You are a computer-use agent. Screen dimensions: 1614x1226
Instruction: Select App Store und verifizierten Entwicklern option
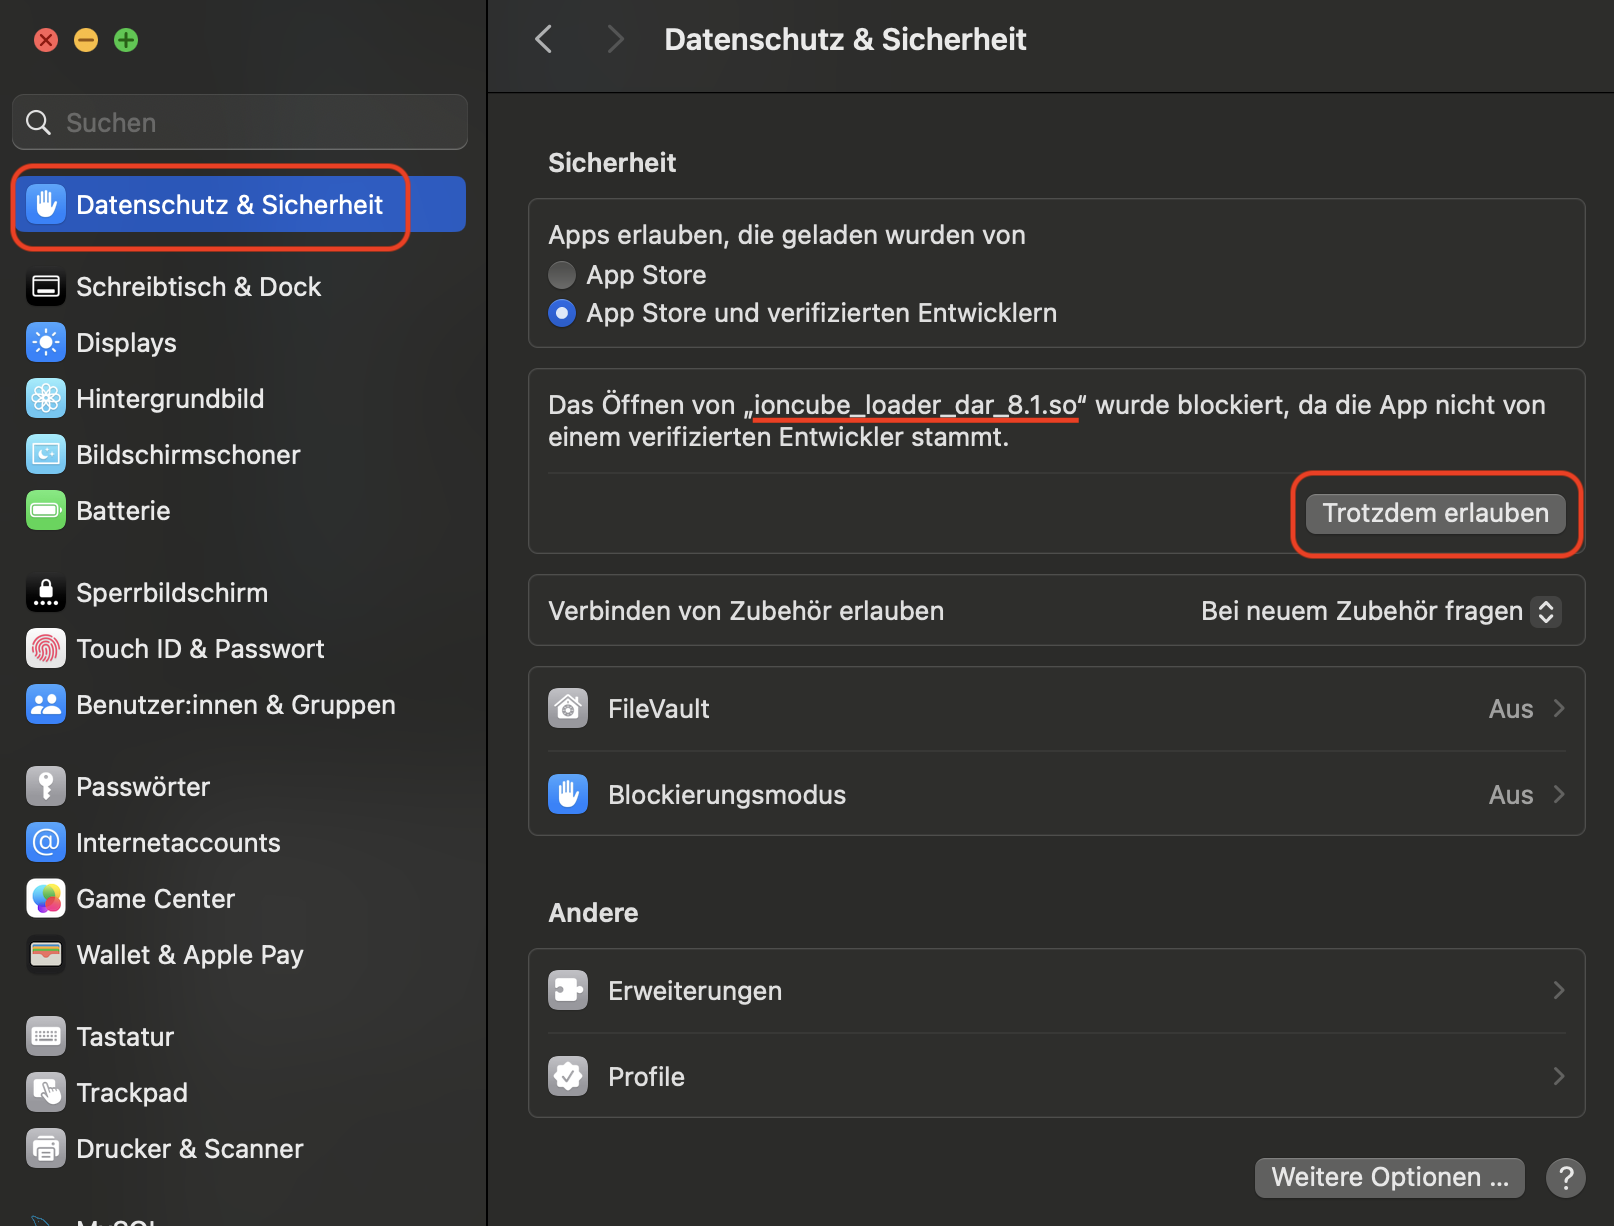pos(562,314)
